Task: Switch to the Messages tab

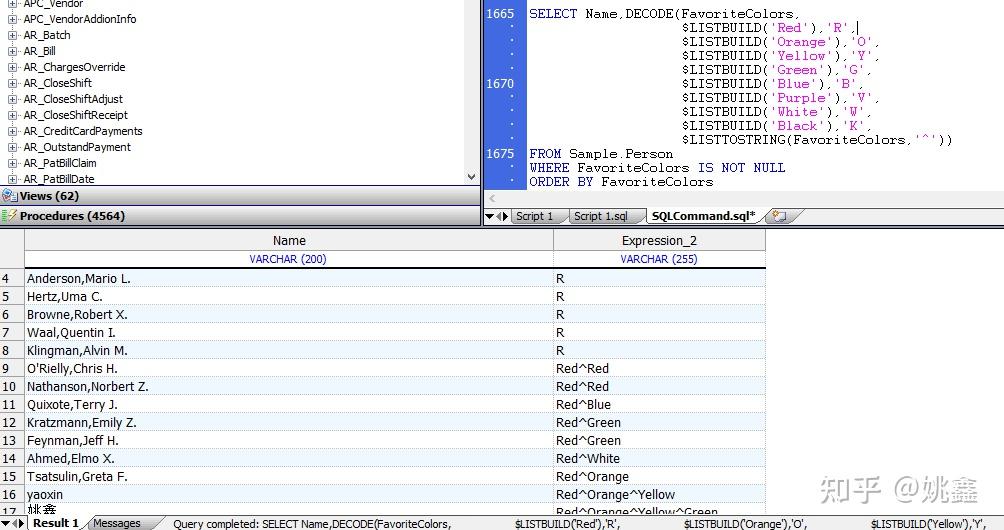Action: [117, 523]
